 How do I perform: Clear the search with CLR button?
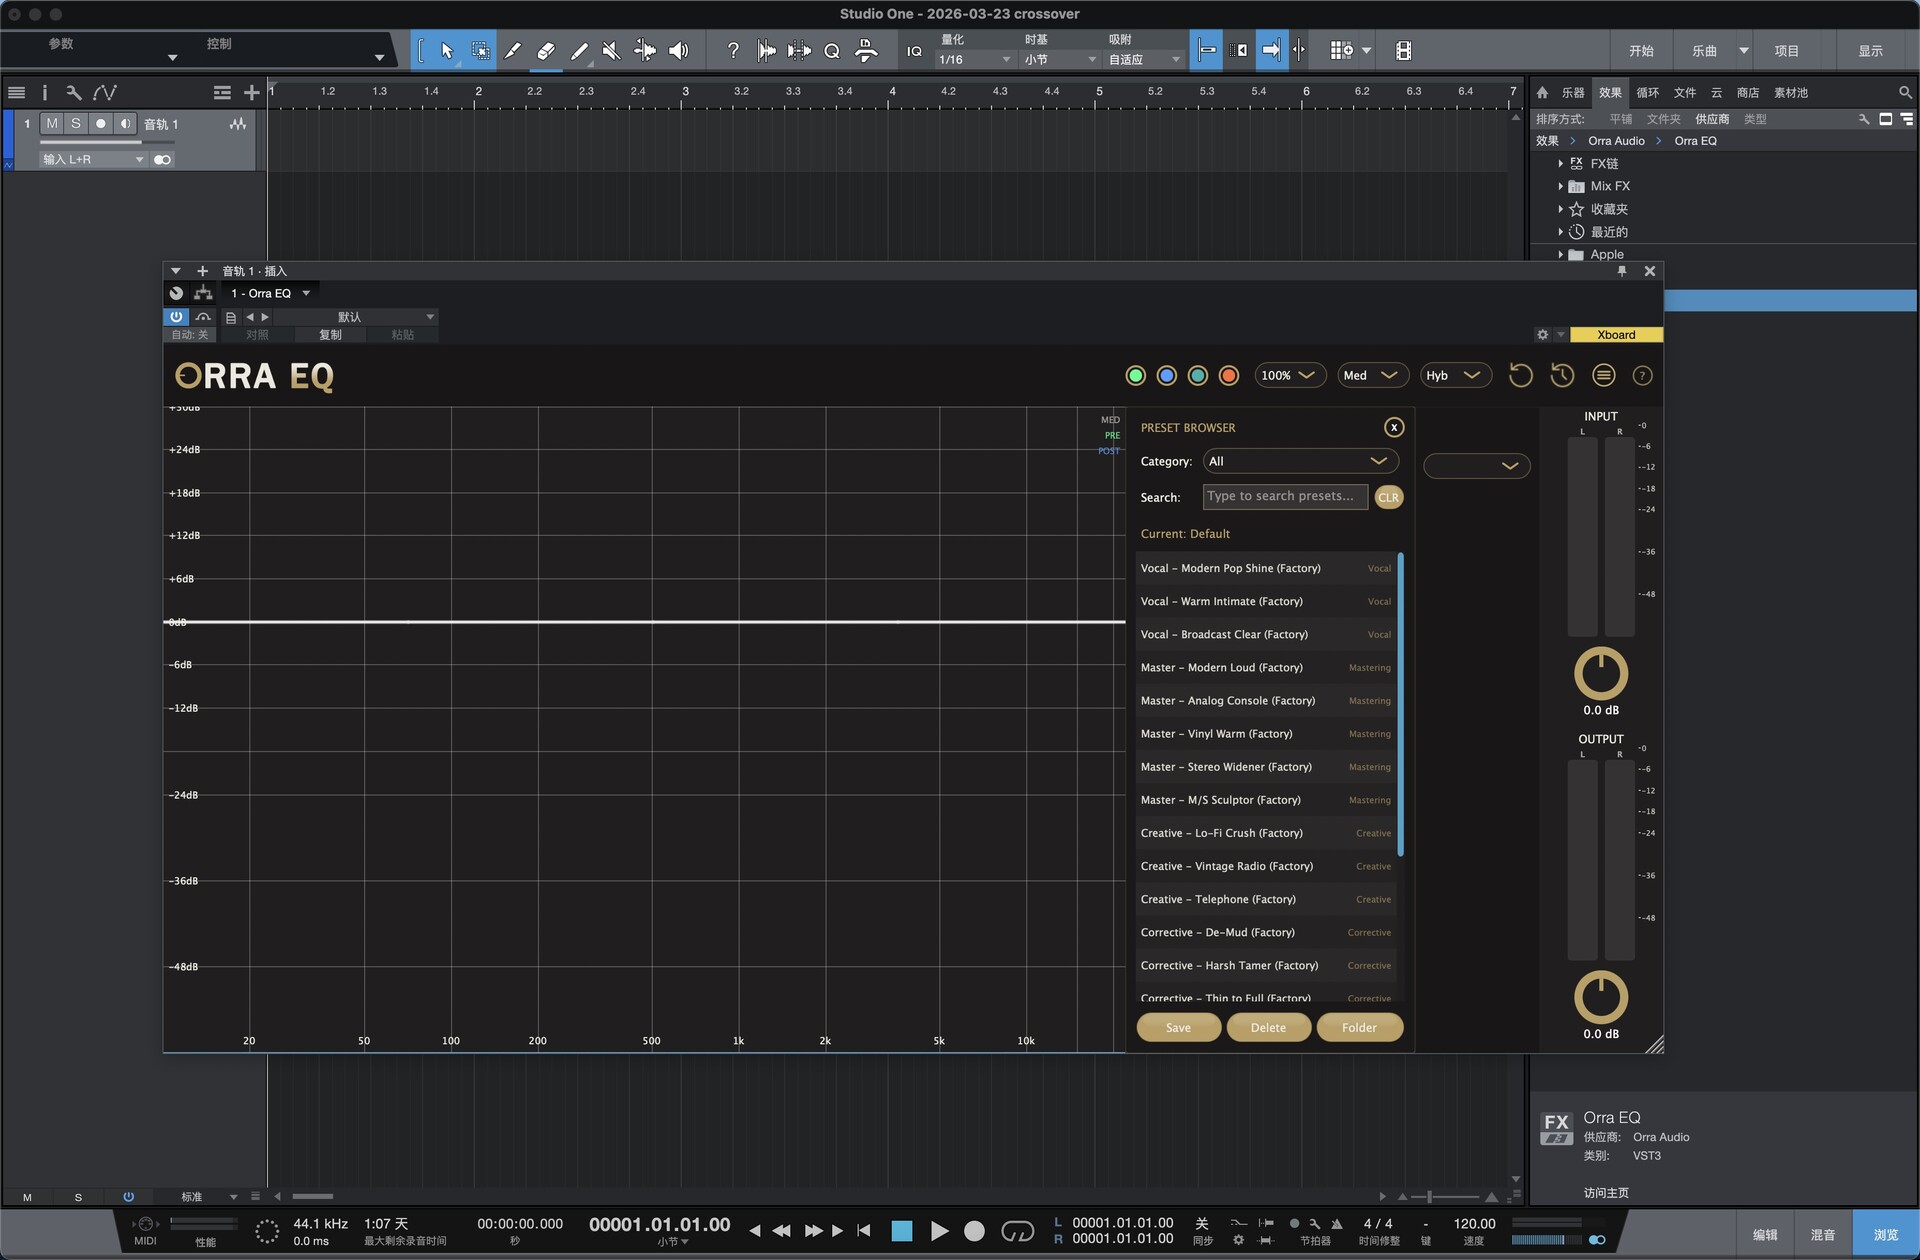pyautogui.click(x=1388, y=497)
